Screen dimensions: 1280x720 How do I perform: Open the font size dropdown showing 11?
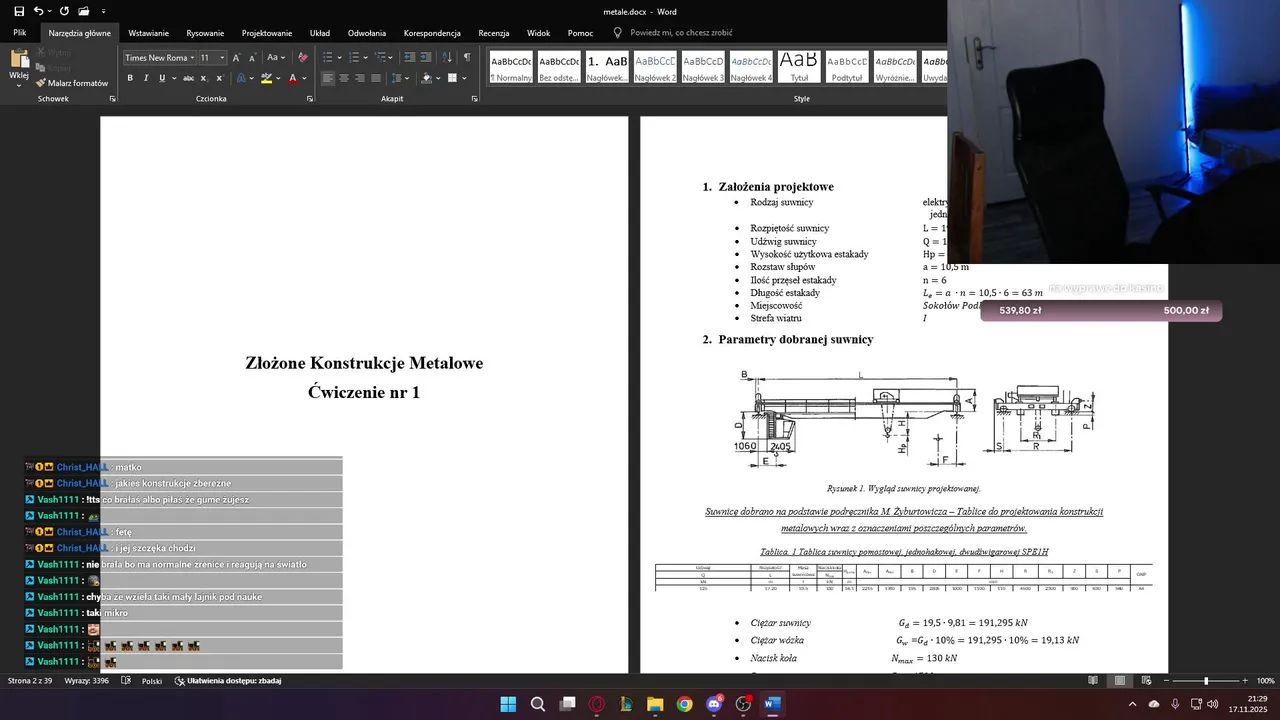click(222, 58)
